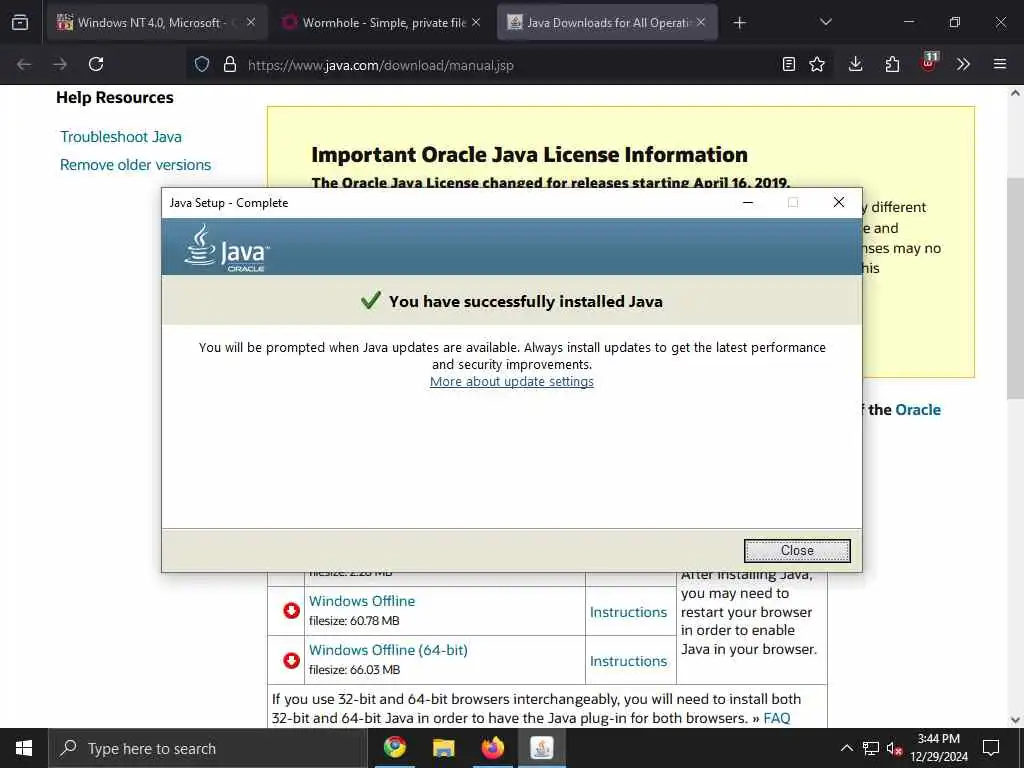Open Instructions for Windows Offline (64-bit)
This screenshot has width=1024, height=768.
coord(628,661)
